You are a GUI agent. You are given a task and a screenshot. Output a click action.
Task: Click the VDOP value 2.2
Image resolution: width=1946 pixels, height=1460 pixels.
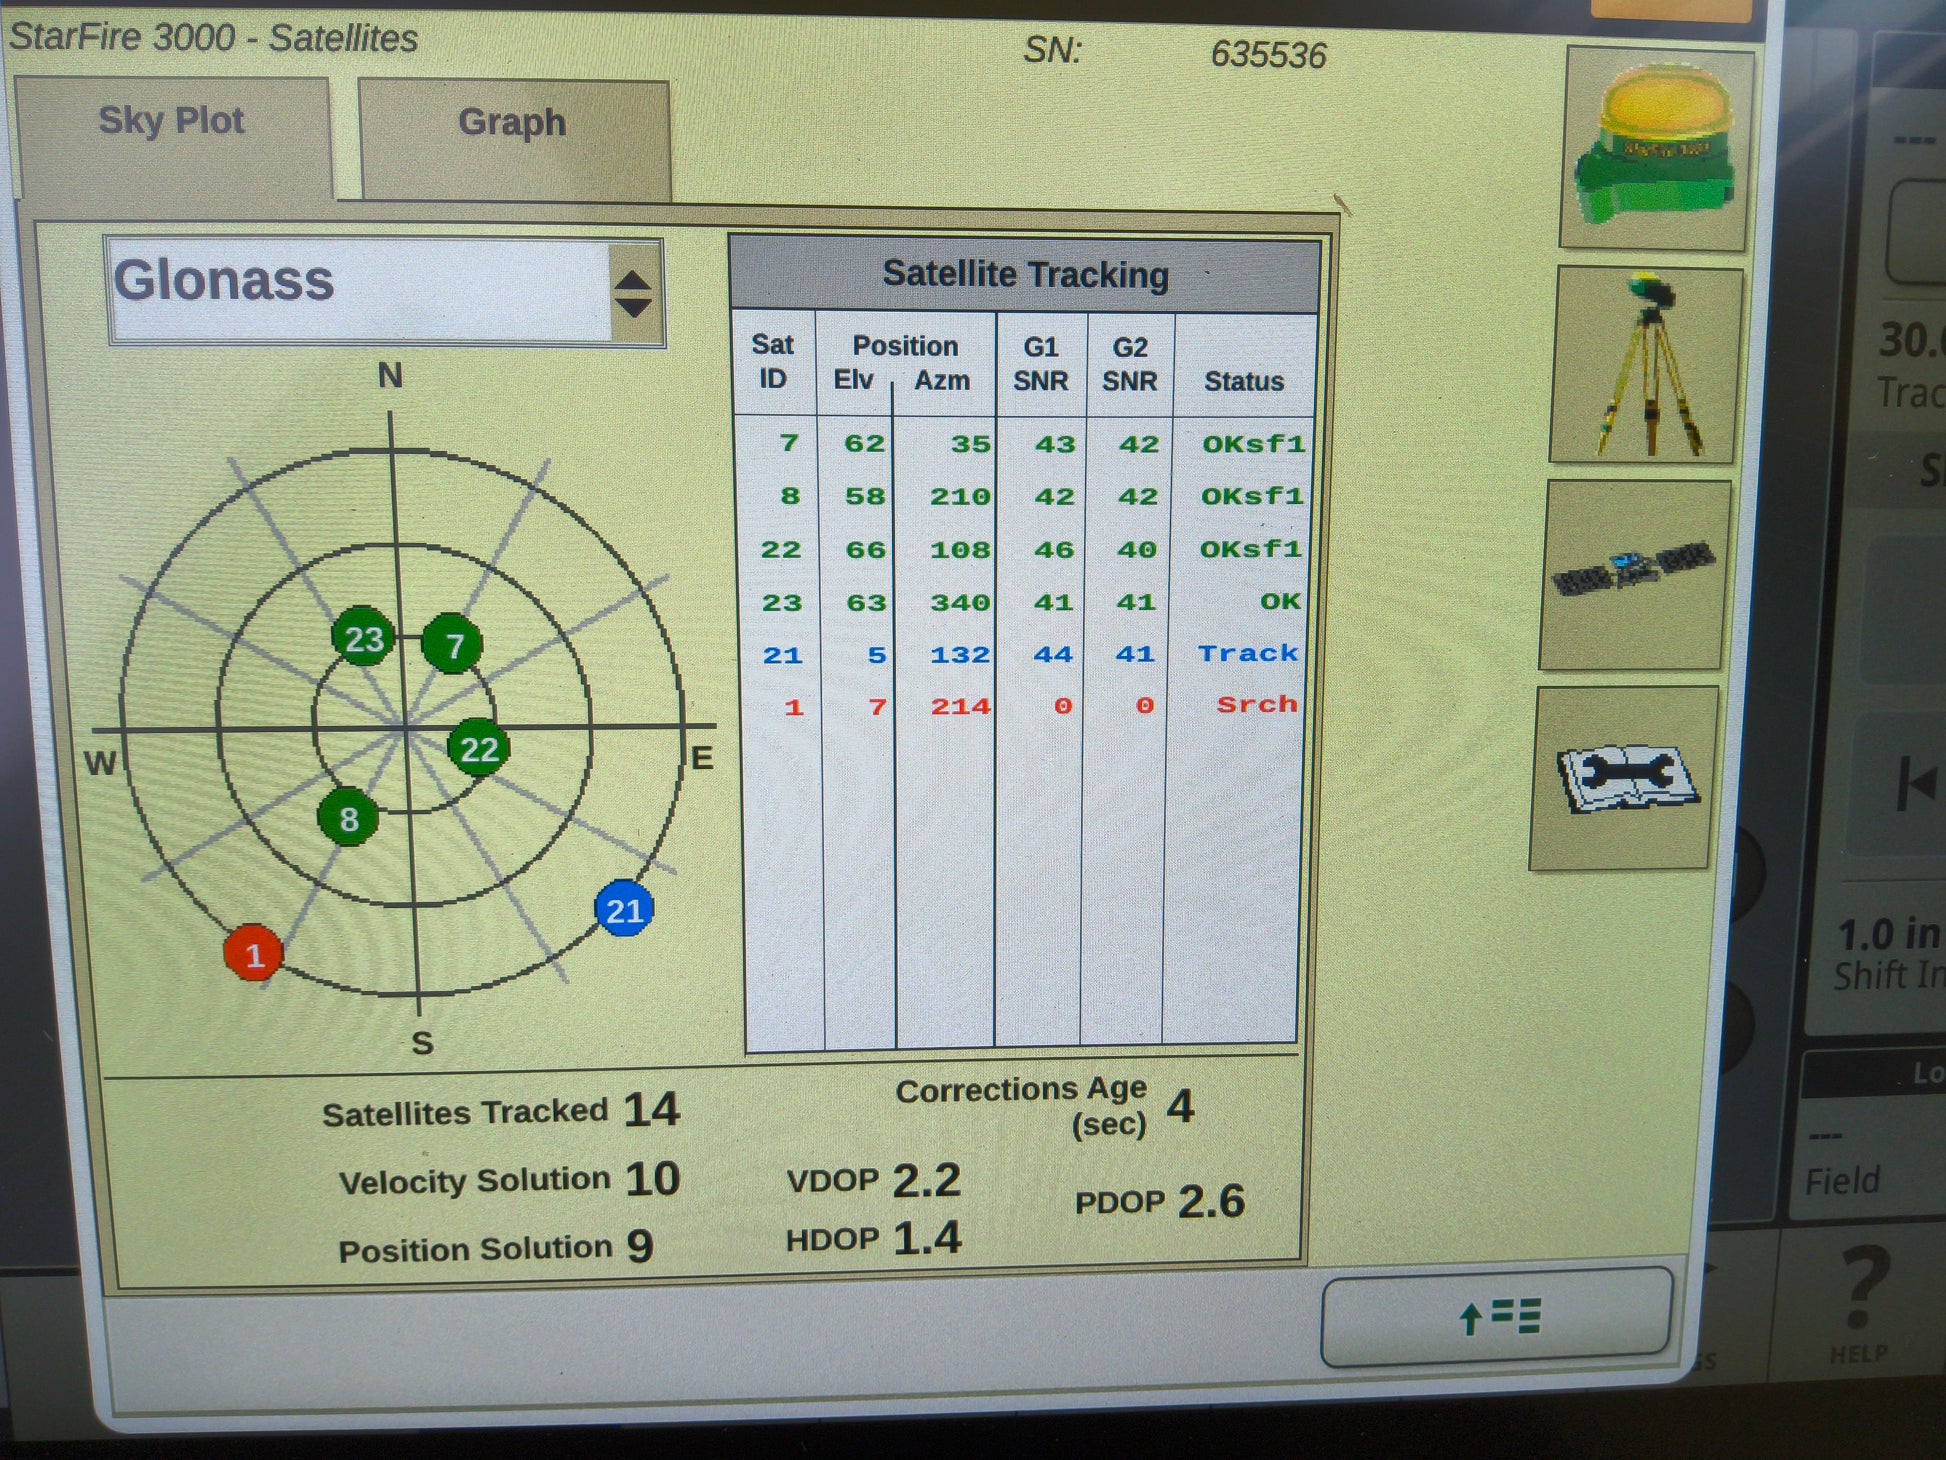(x=926, y=1180)
